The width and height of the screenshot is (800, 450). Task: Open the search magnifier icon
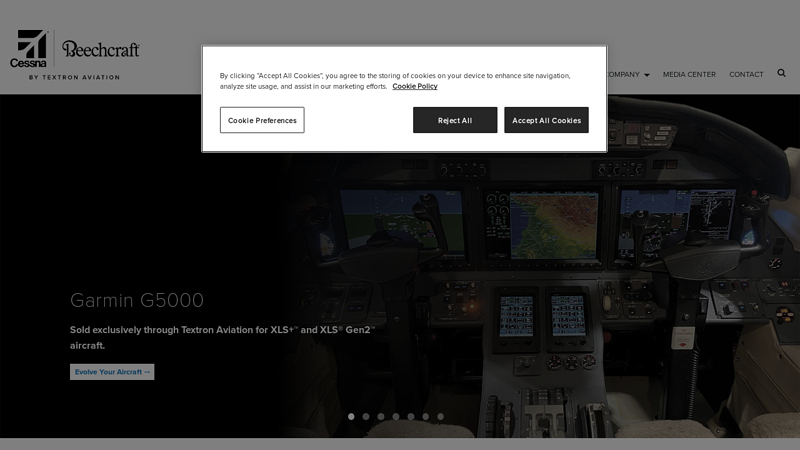point(781,73)
